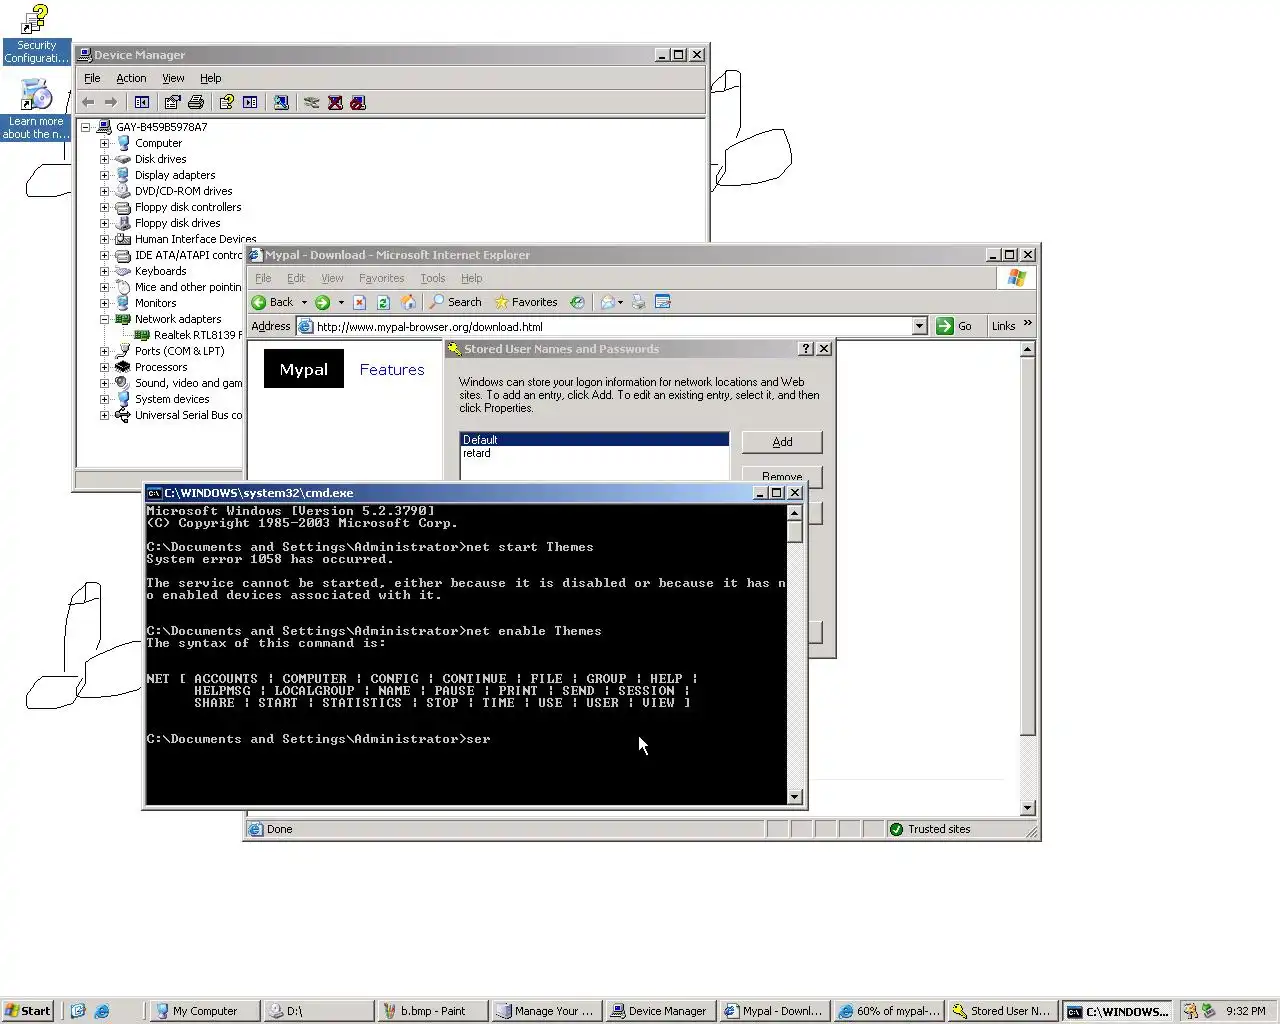1280x1024 pixels.
Task: Click Add in Stored User Names dialog
Action: pos(782,442)
